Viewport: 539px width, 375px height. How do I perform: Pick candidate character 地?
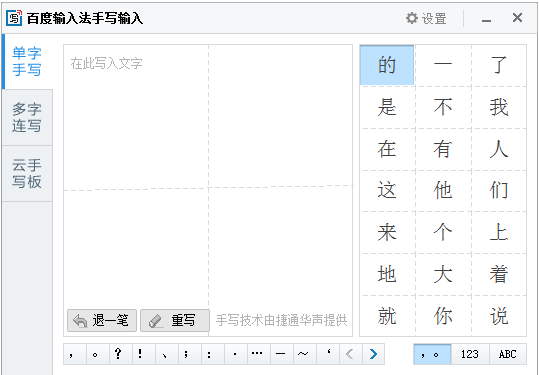pyautogui.click(x=387, y=274)
